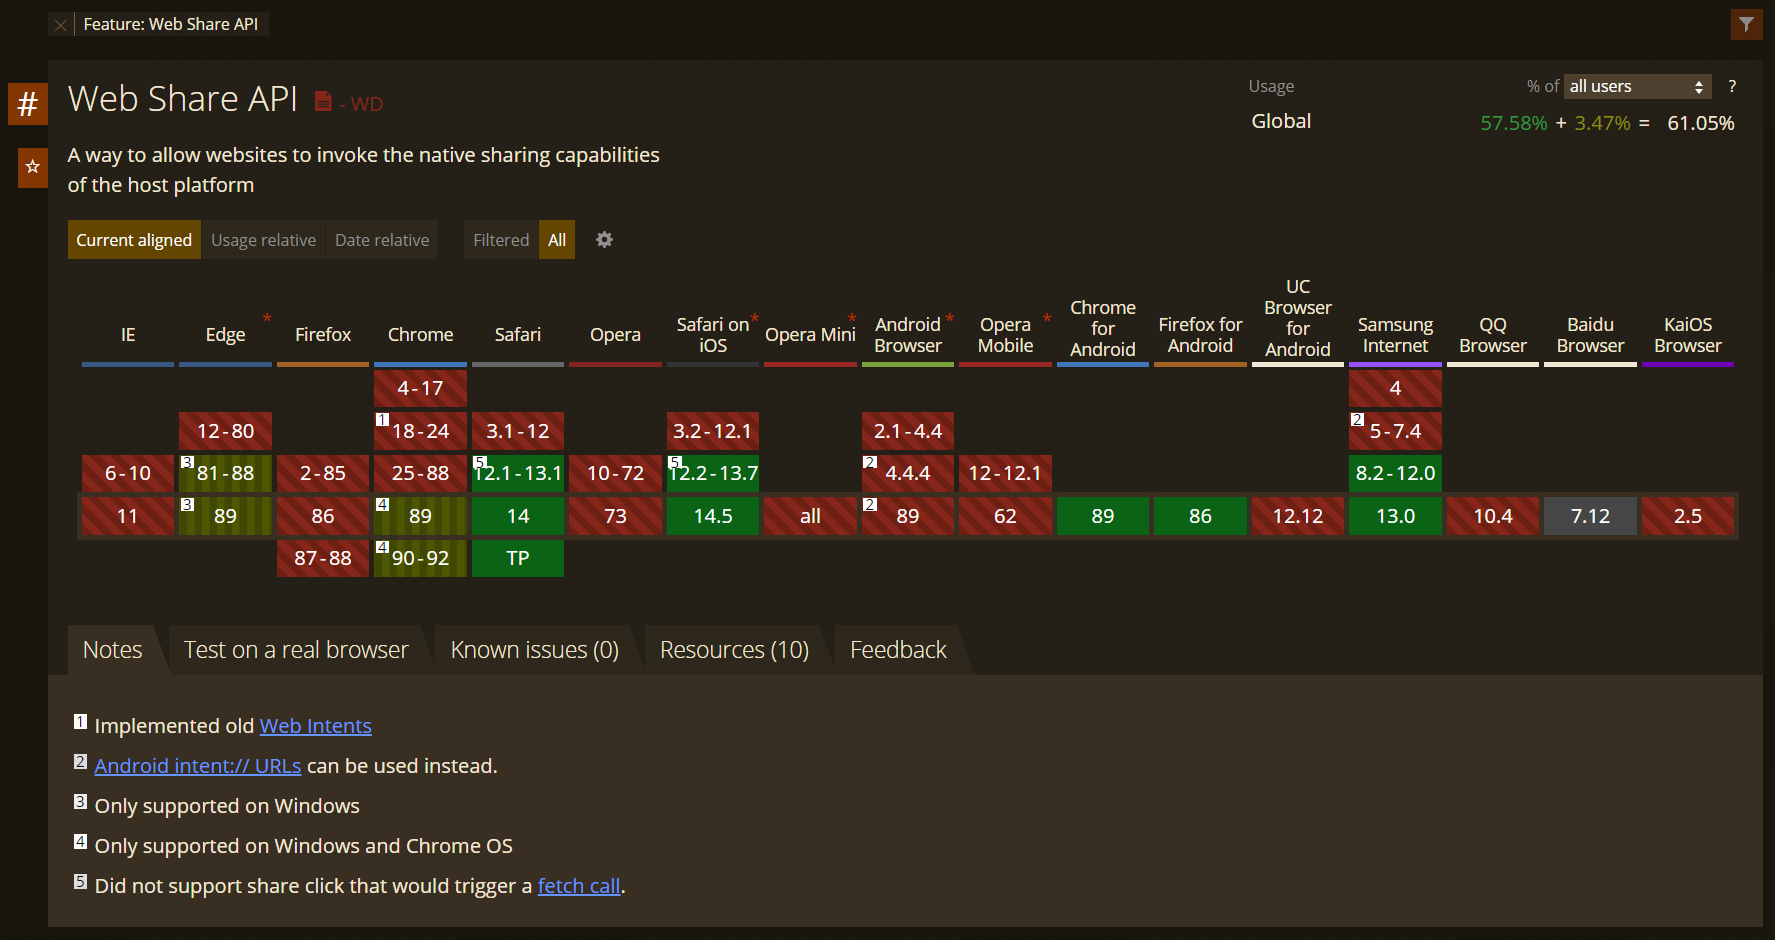Click note marker 1 on Chrome 18-24 cell
The image size is (1775, 940).
[x=382, y=420]
